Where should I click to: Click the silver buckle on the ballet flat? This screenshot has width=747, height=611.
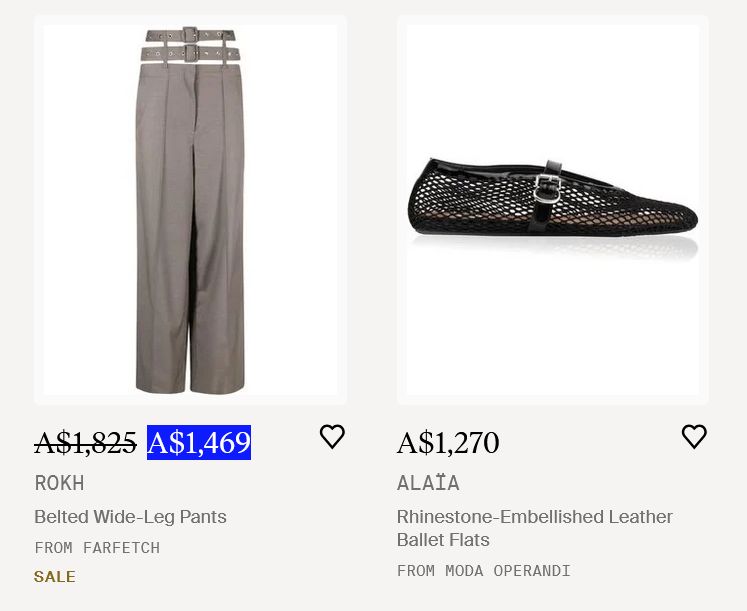pyautogui.click(x=545, y=185)
